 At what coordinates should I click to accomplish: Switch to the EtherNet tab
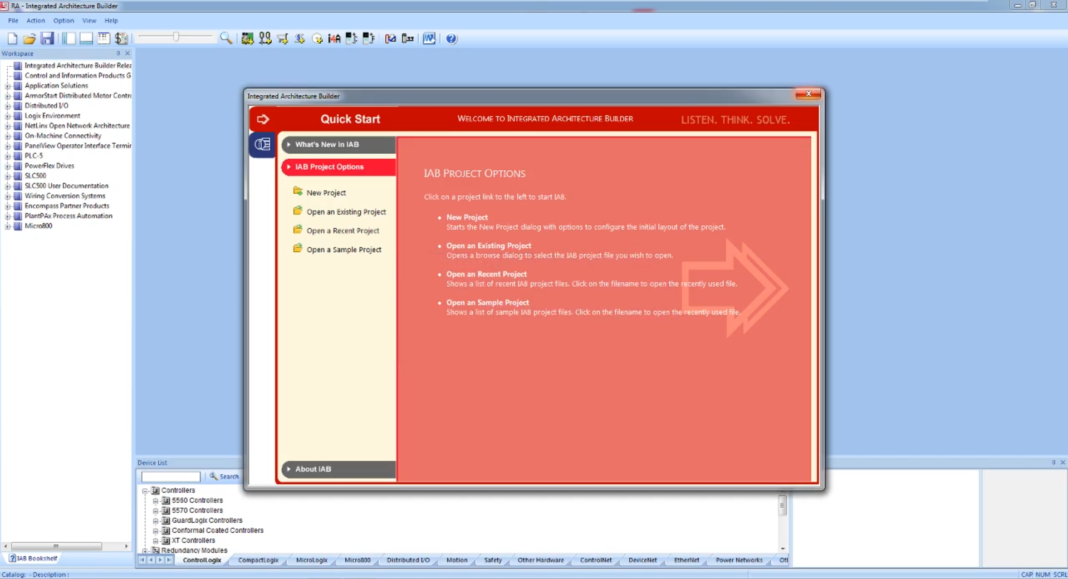(x=687, y=561)
